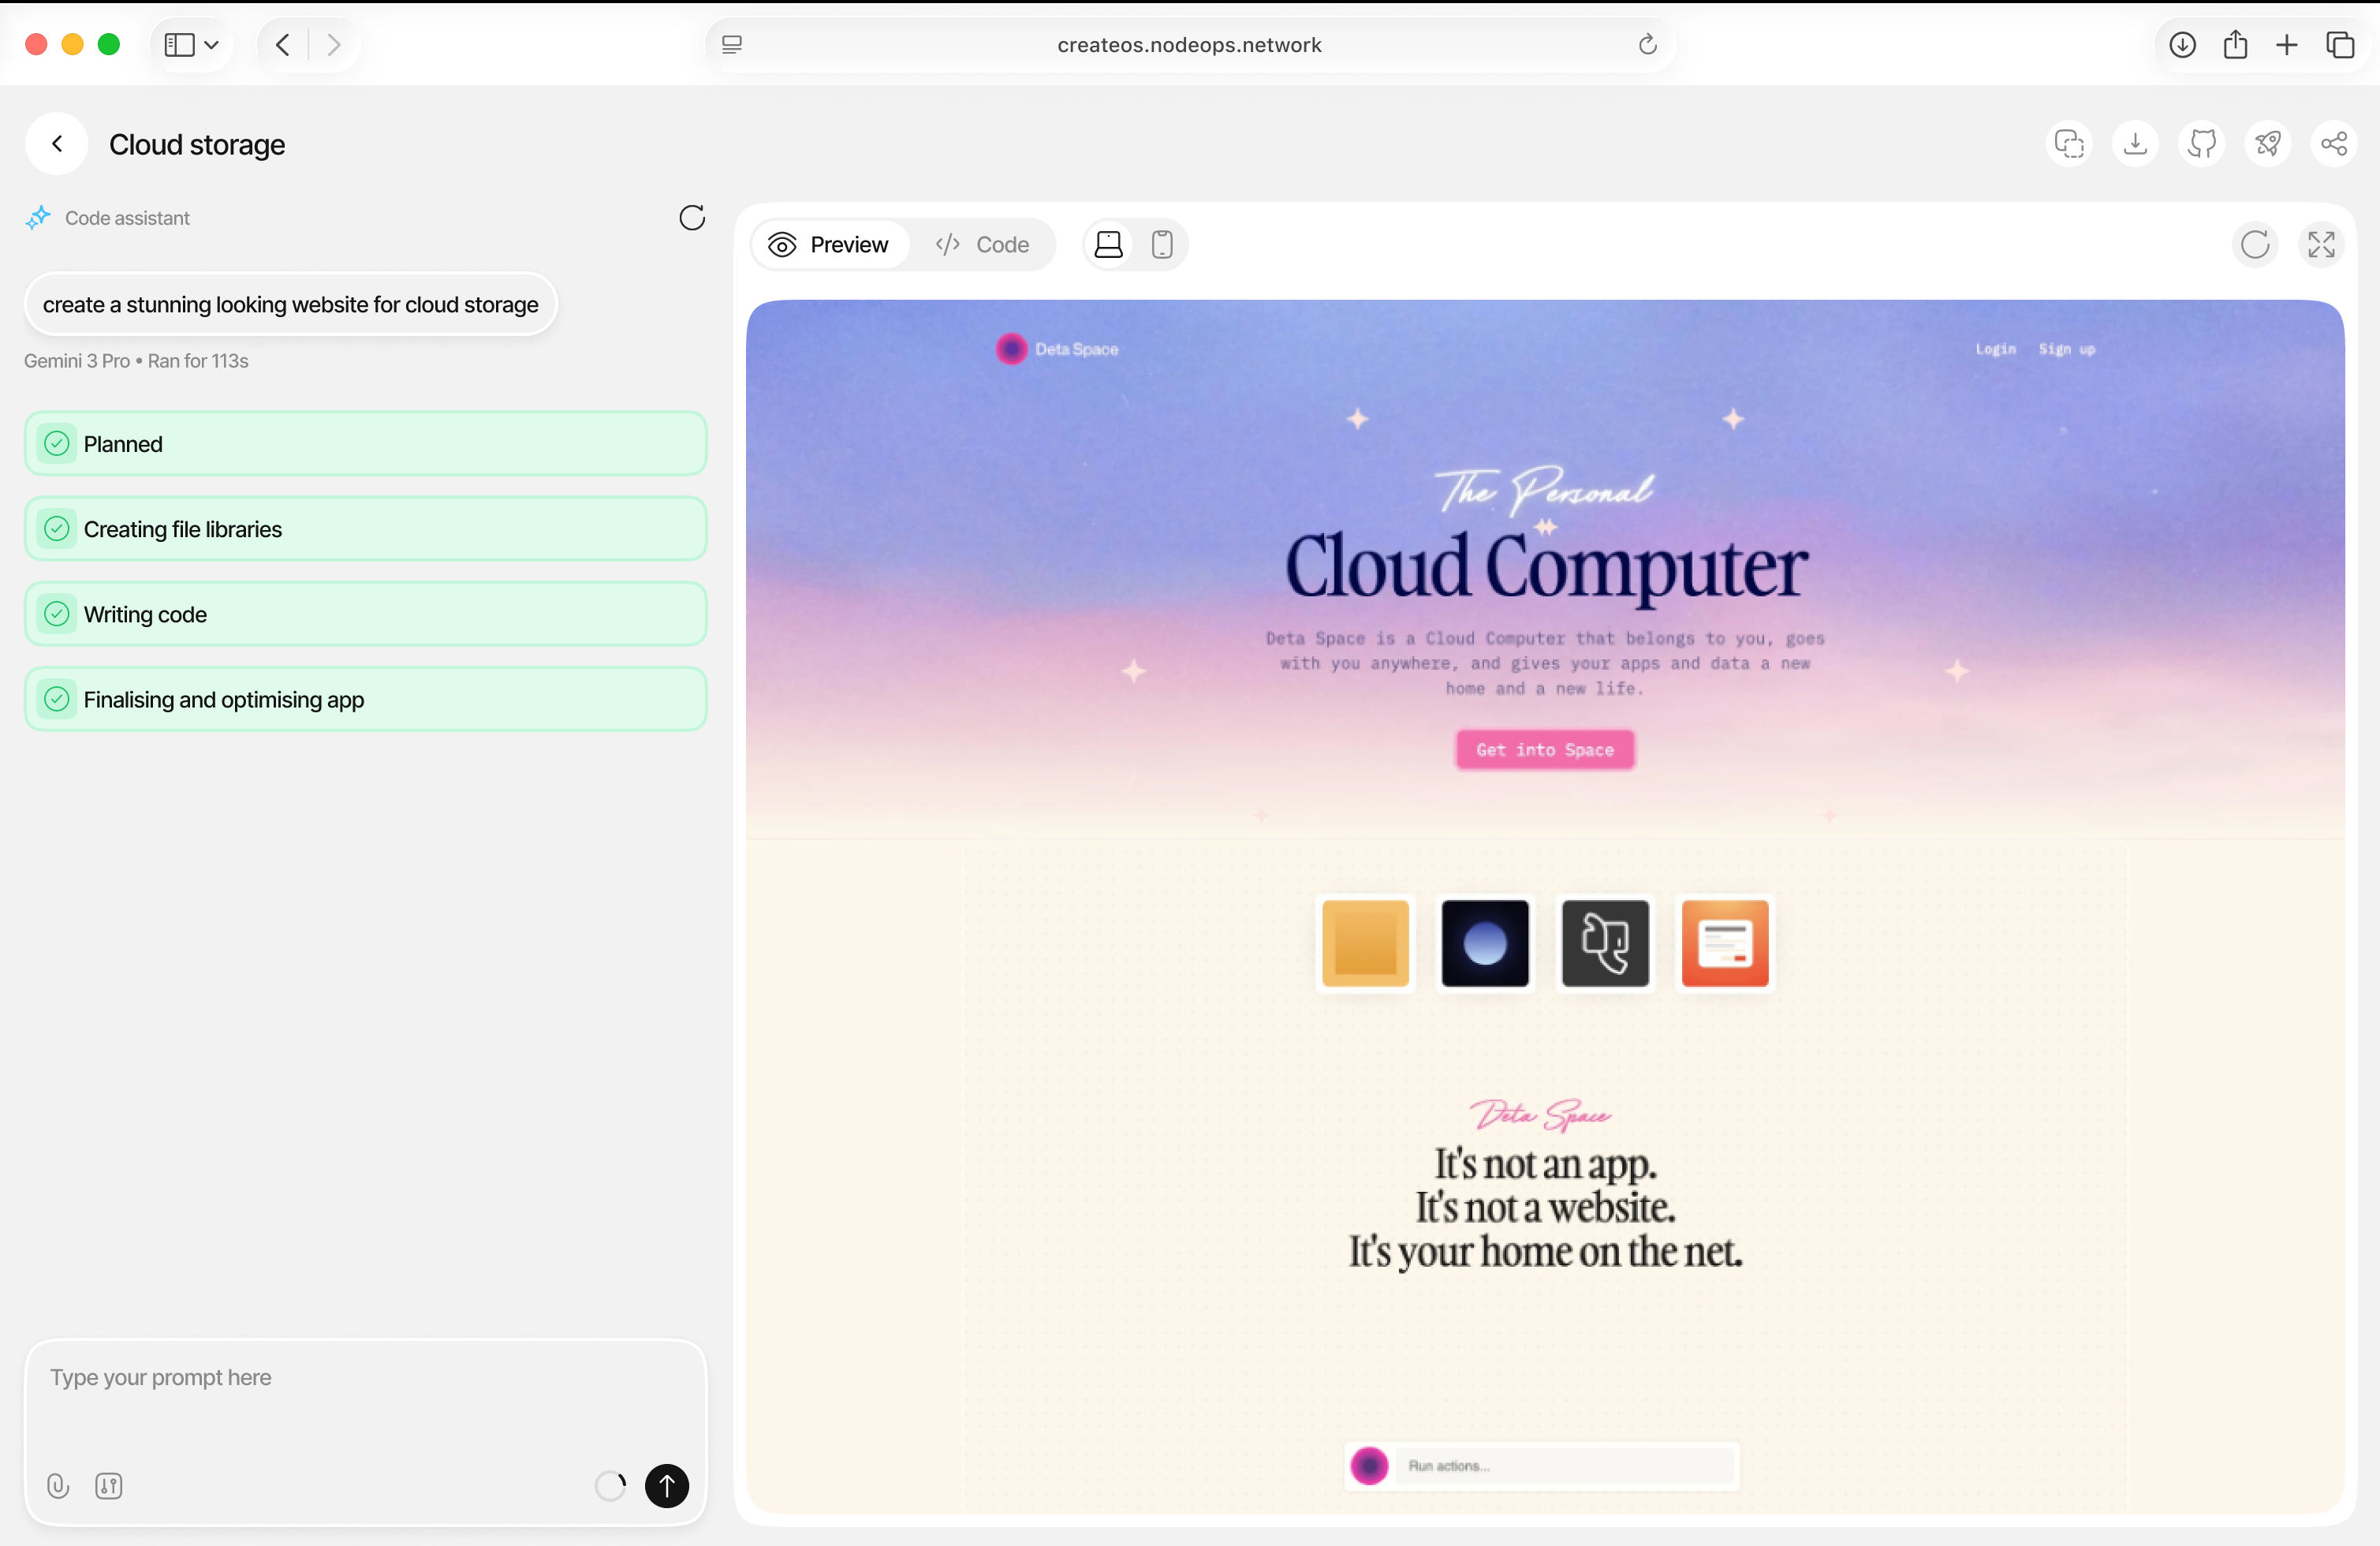2380x1546 pixels.
Task: Click the settings sliders icon under prompt box
Action: coord(109,1486)
